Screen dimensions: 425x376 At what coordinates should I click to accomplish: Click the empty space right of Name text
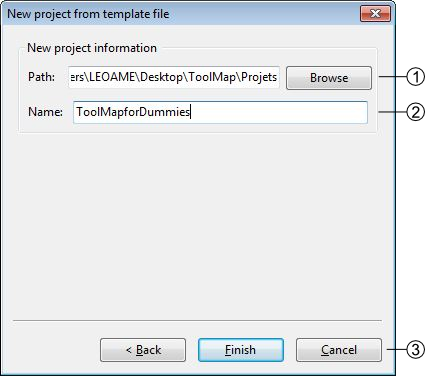tap(278, 112)
